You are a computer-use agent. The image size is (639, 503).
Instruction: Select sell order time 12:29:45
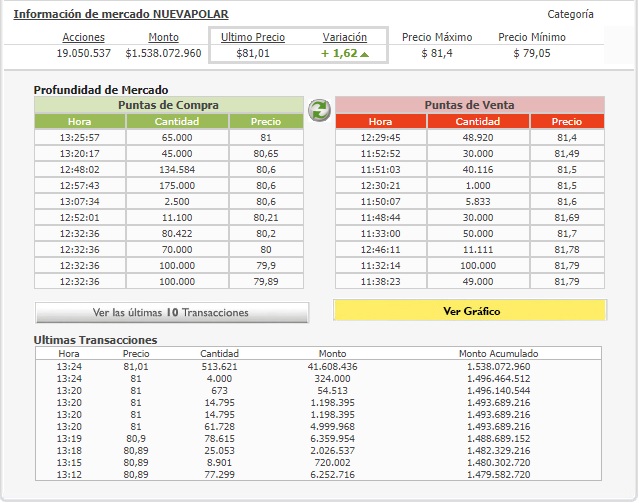(x=380, y=138)
